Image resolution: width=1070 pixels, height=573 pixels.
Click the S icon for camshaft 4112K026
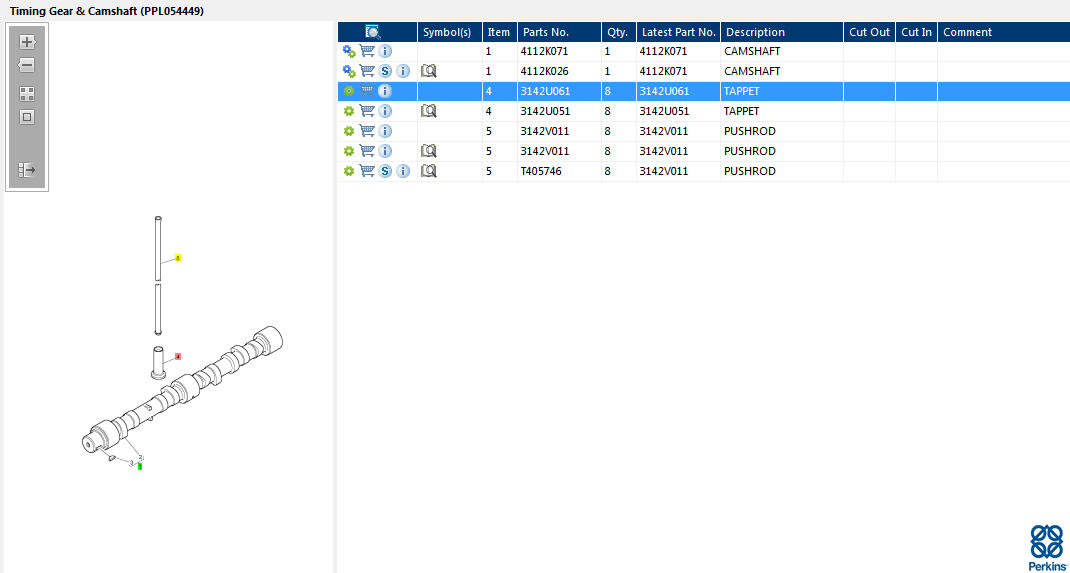385,71
